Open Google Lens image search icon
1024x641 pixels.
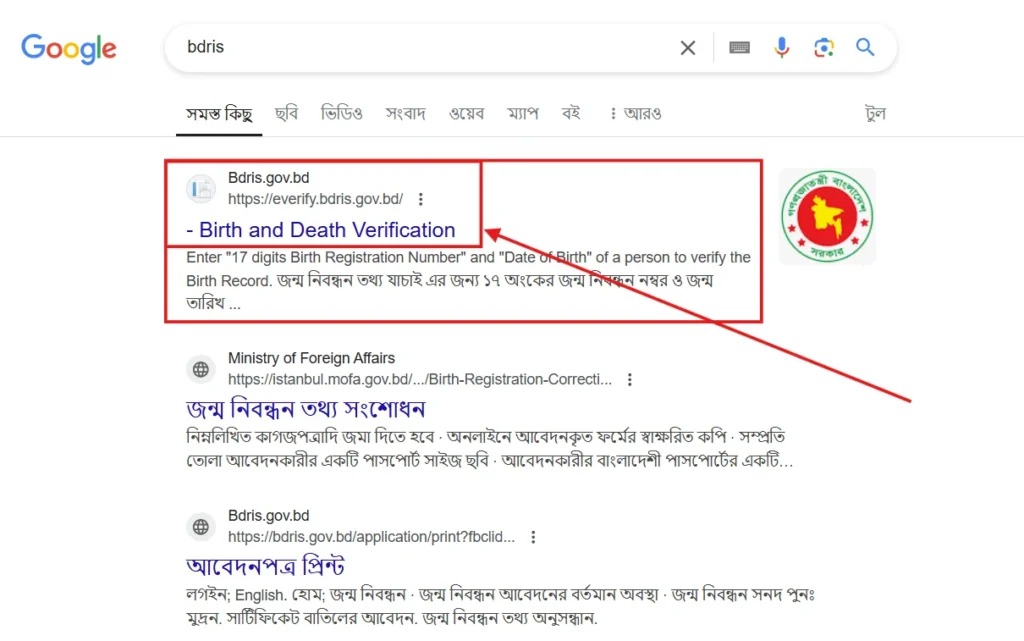click(x=823, y=47)
